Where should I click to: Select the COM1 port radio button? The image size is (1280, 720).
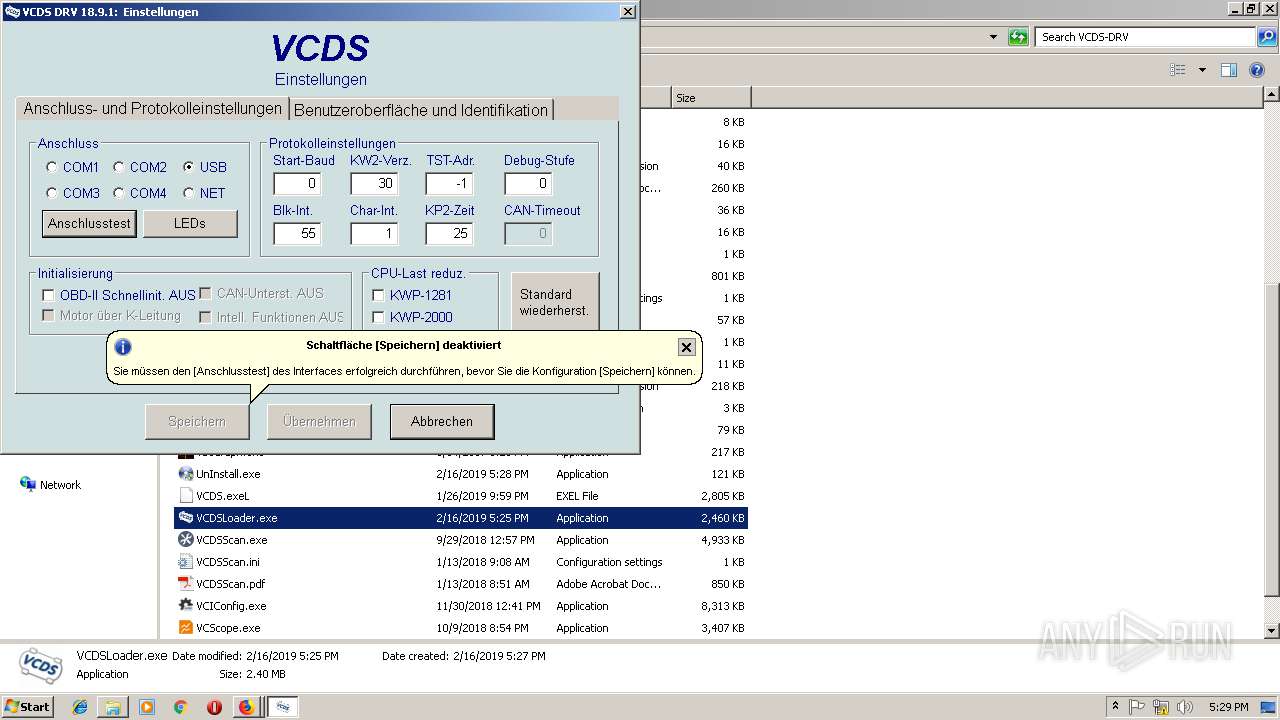[x=52, y=167]
